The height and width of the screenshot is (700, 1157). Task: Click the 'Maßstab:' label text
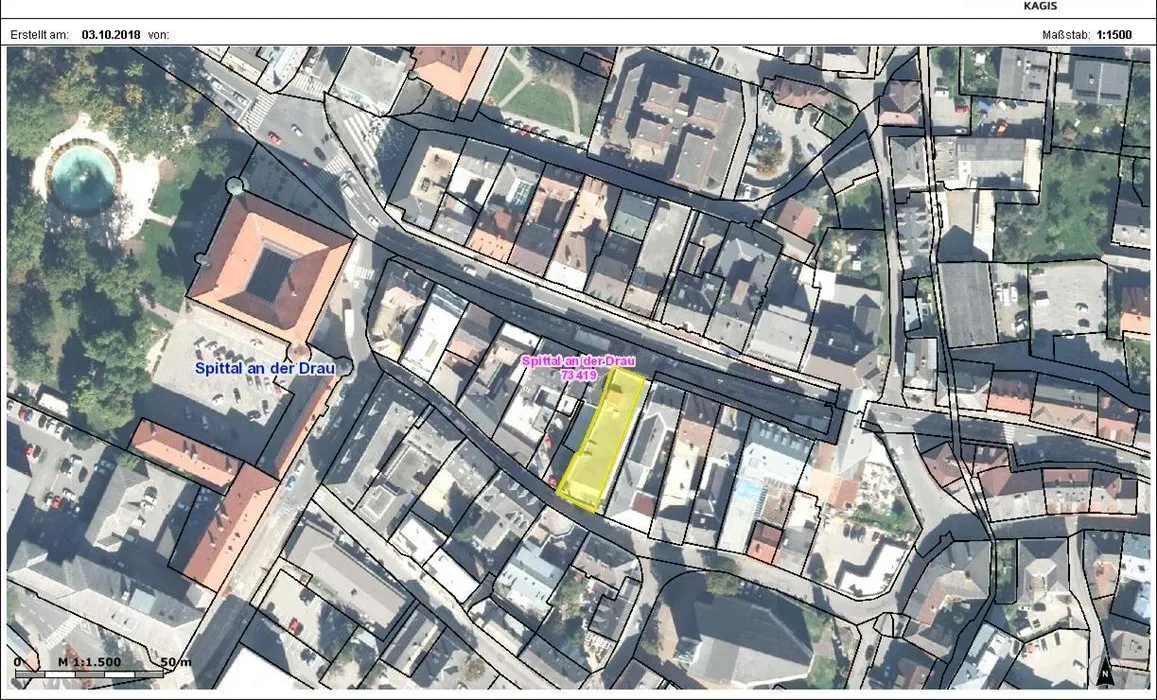tap(1066, 35)
